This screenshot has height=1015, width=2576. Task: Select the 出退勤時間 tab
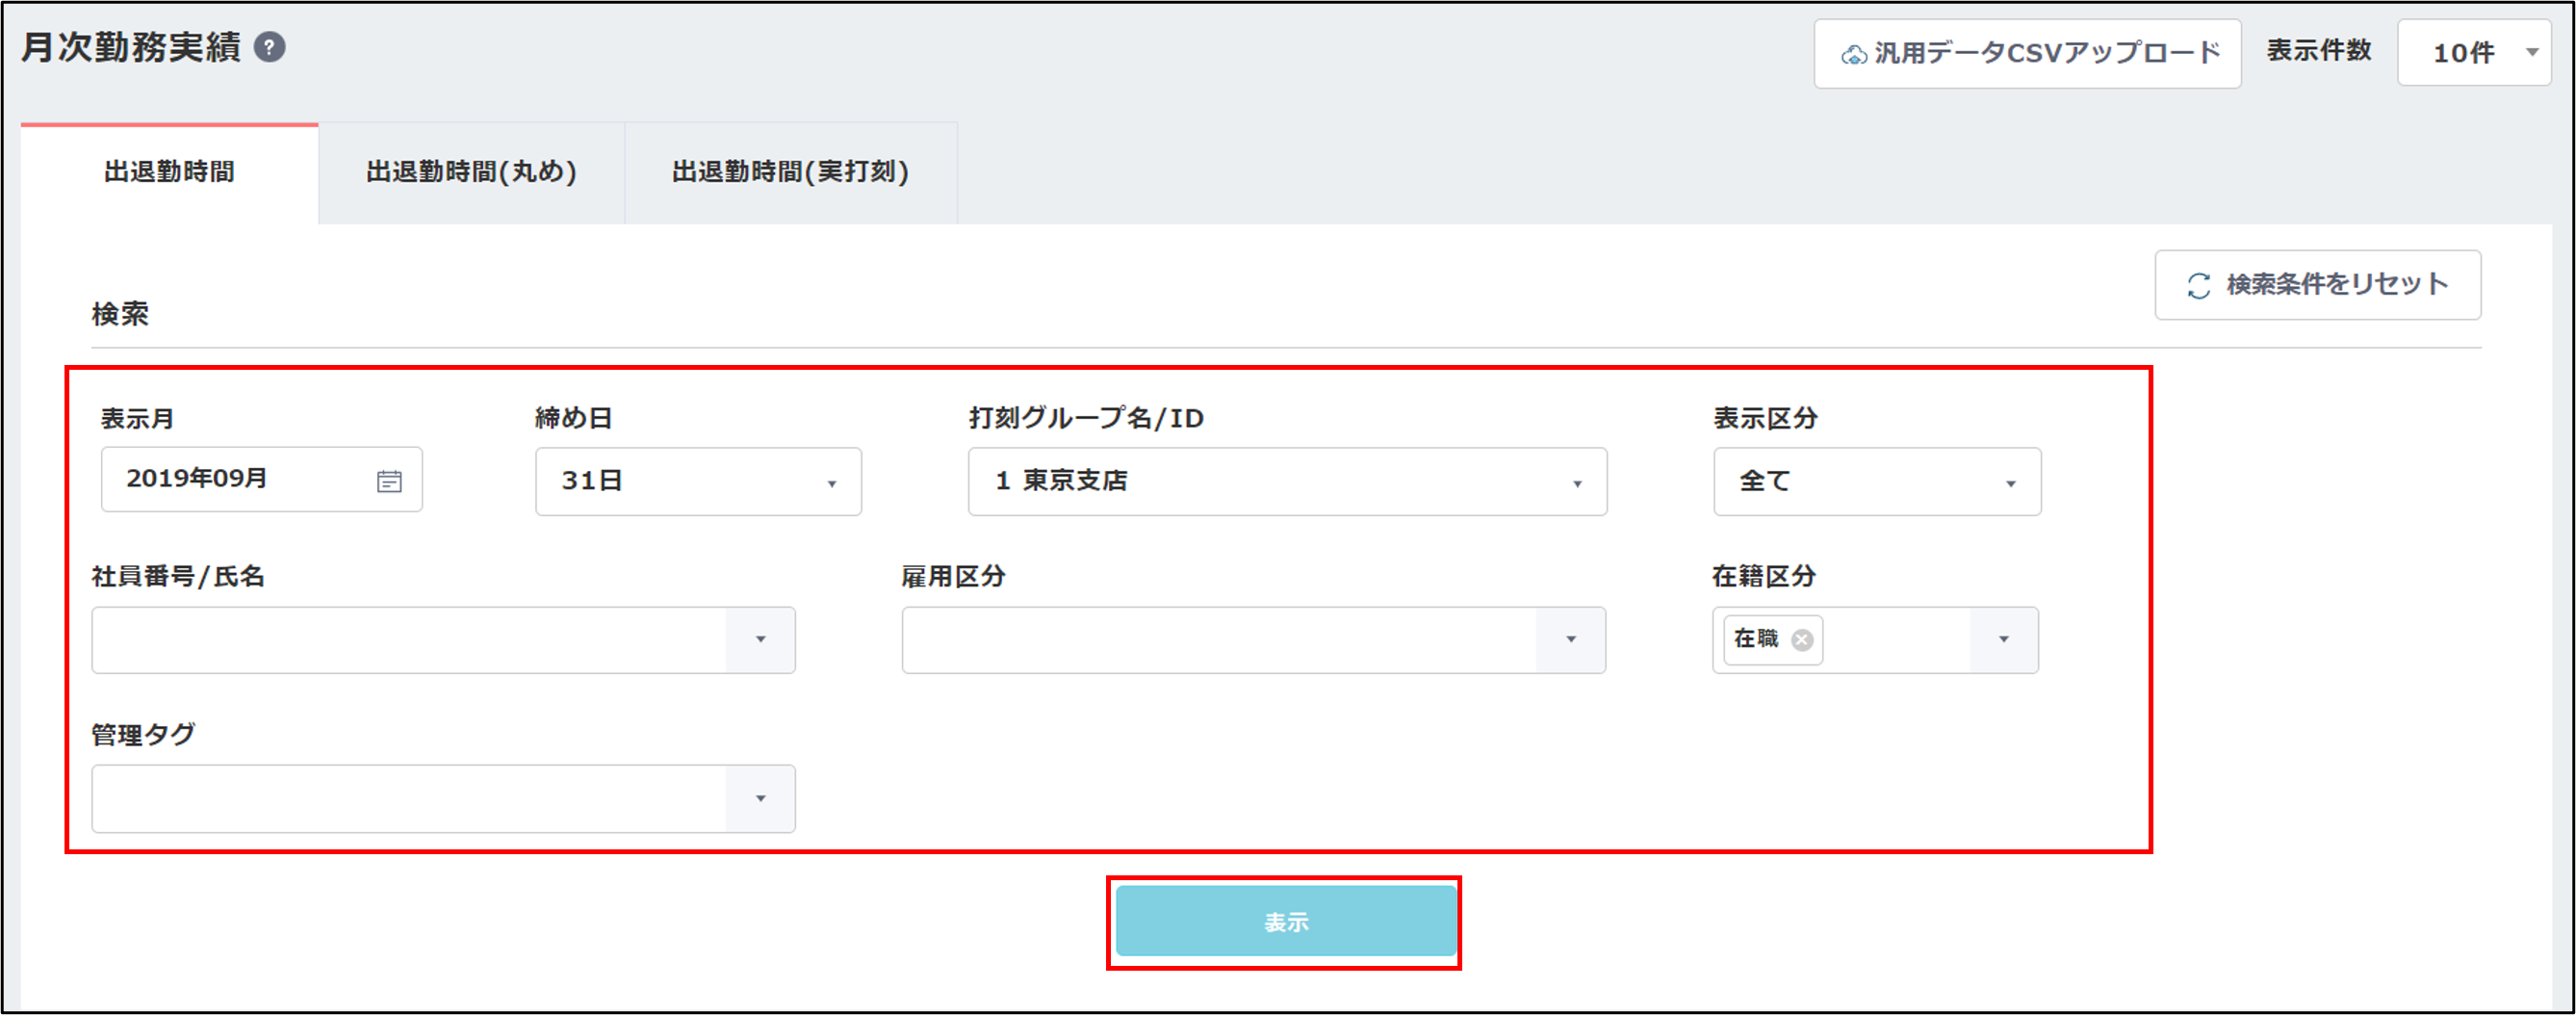(x=169, y=172)
